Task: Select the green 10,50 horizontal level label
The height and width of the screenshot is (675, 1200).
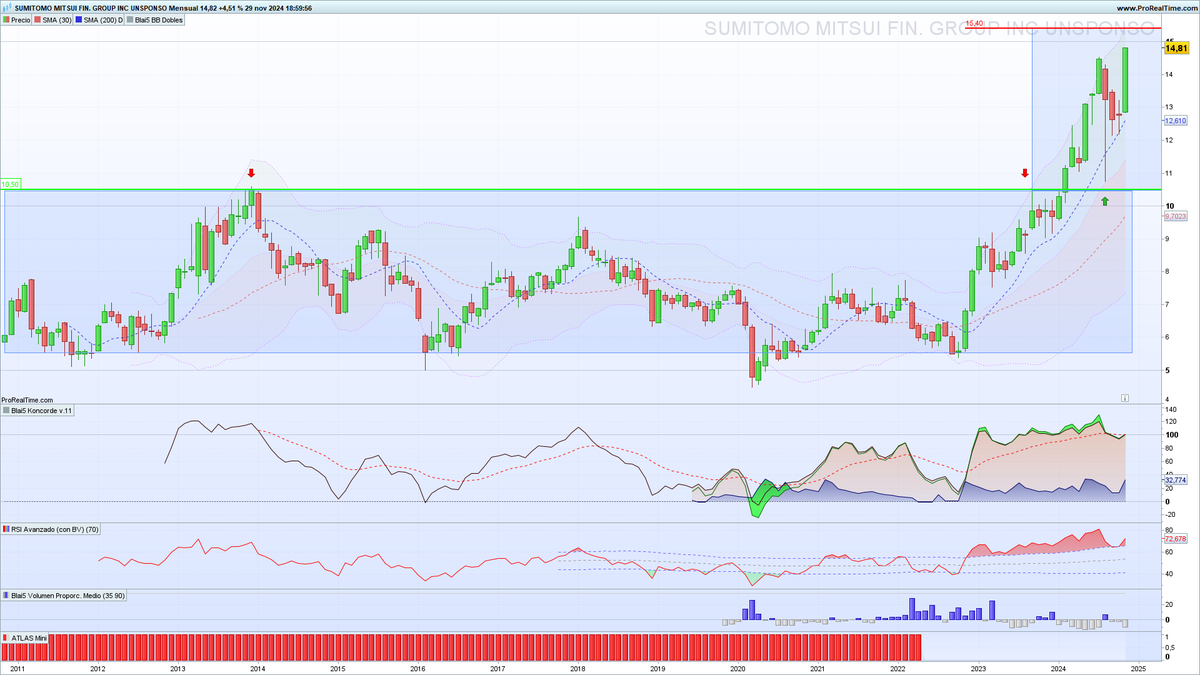Action: click(10, 184)
